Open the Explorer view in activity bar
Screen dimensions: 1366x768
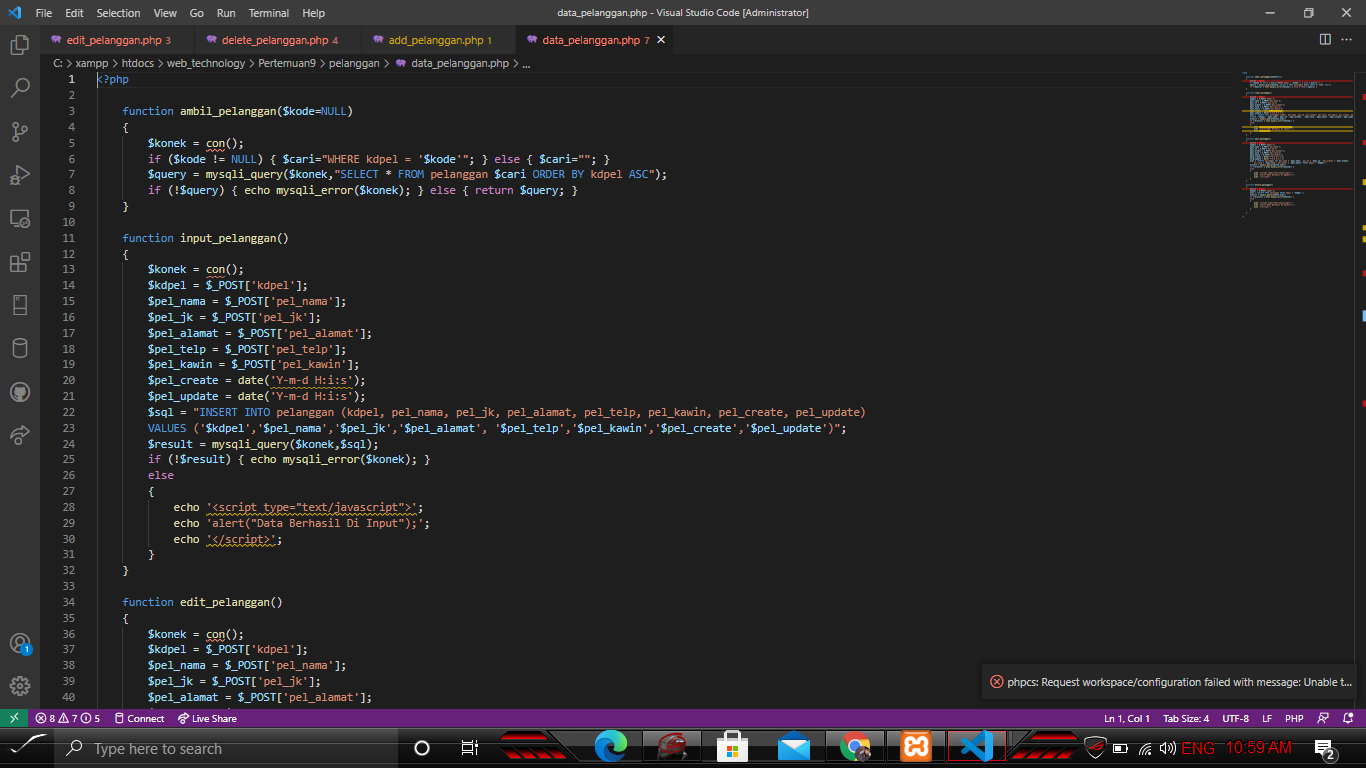point(19,45)
